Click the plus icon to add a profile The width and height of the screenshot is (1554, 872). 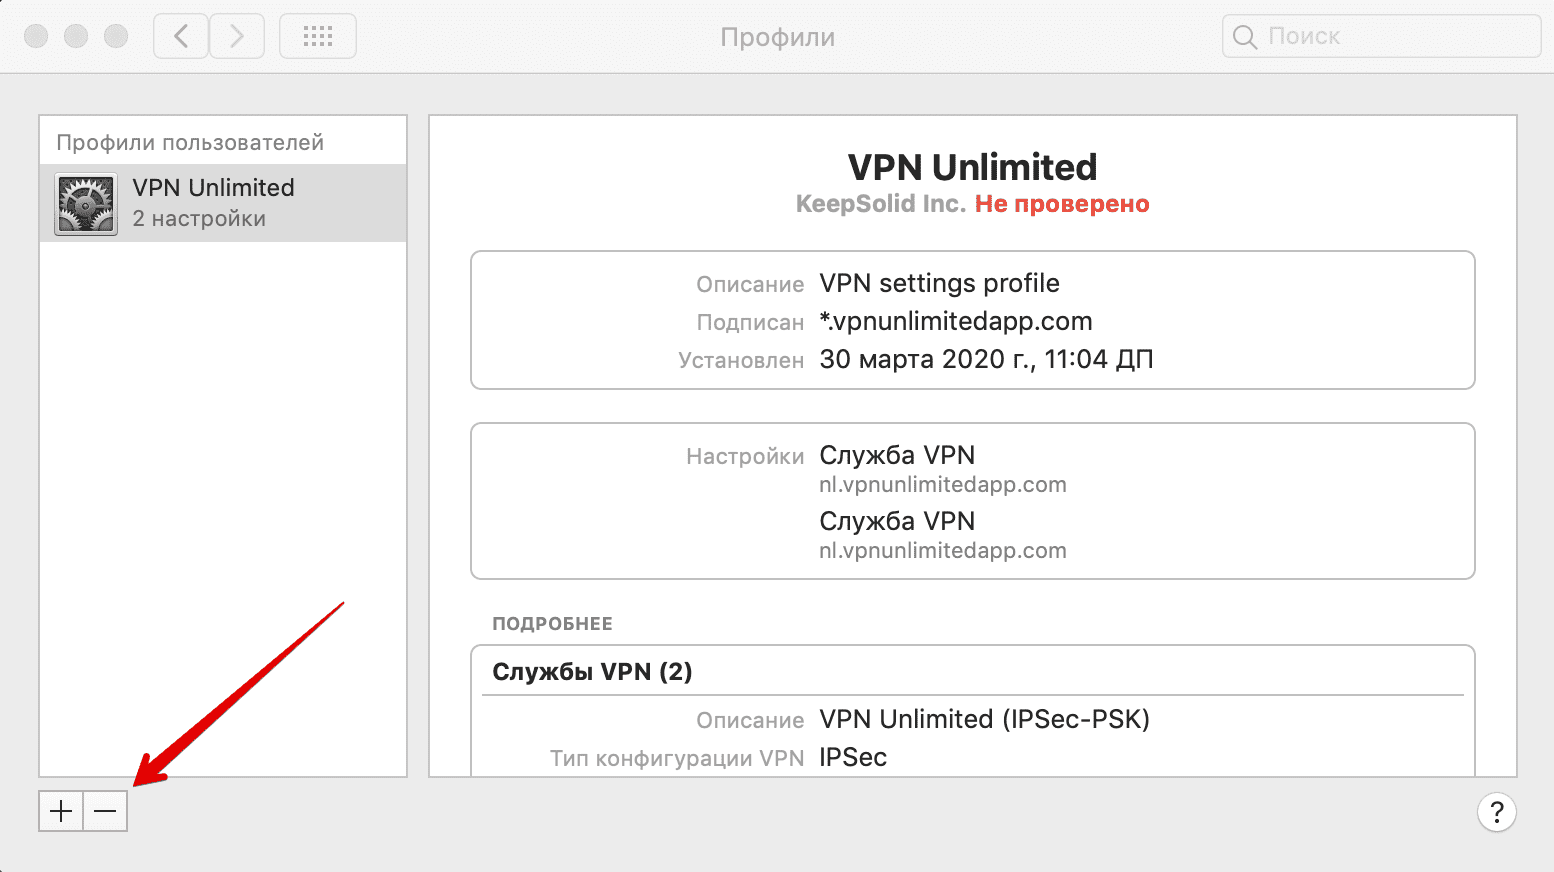click(x=60, y=811)
